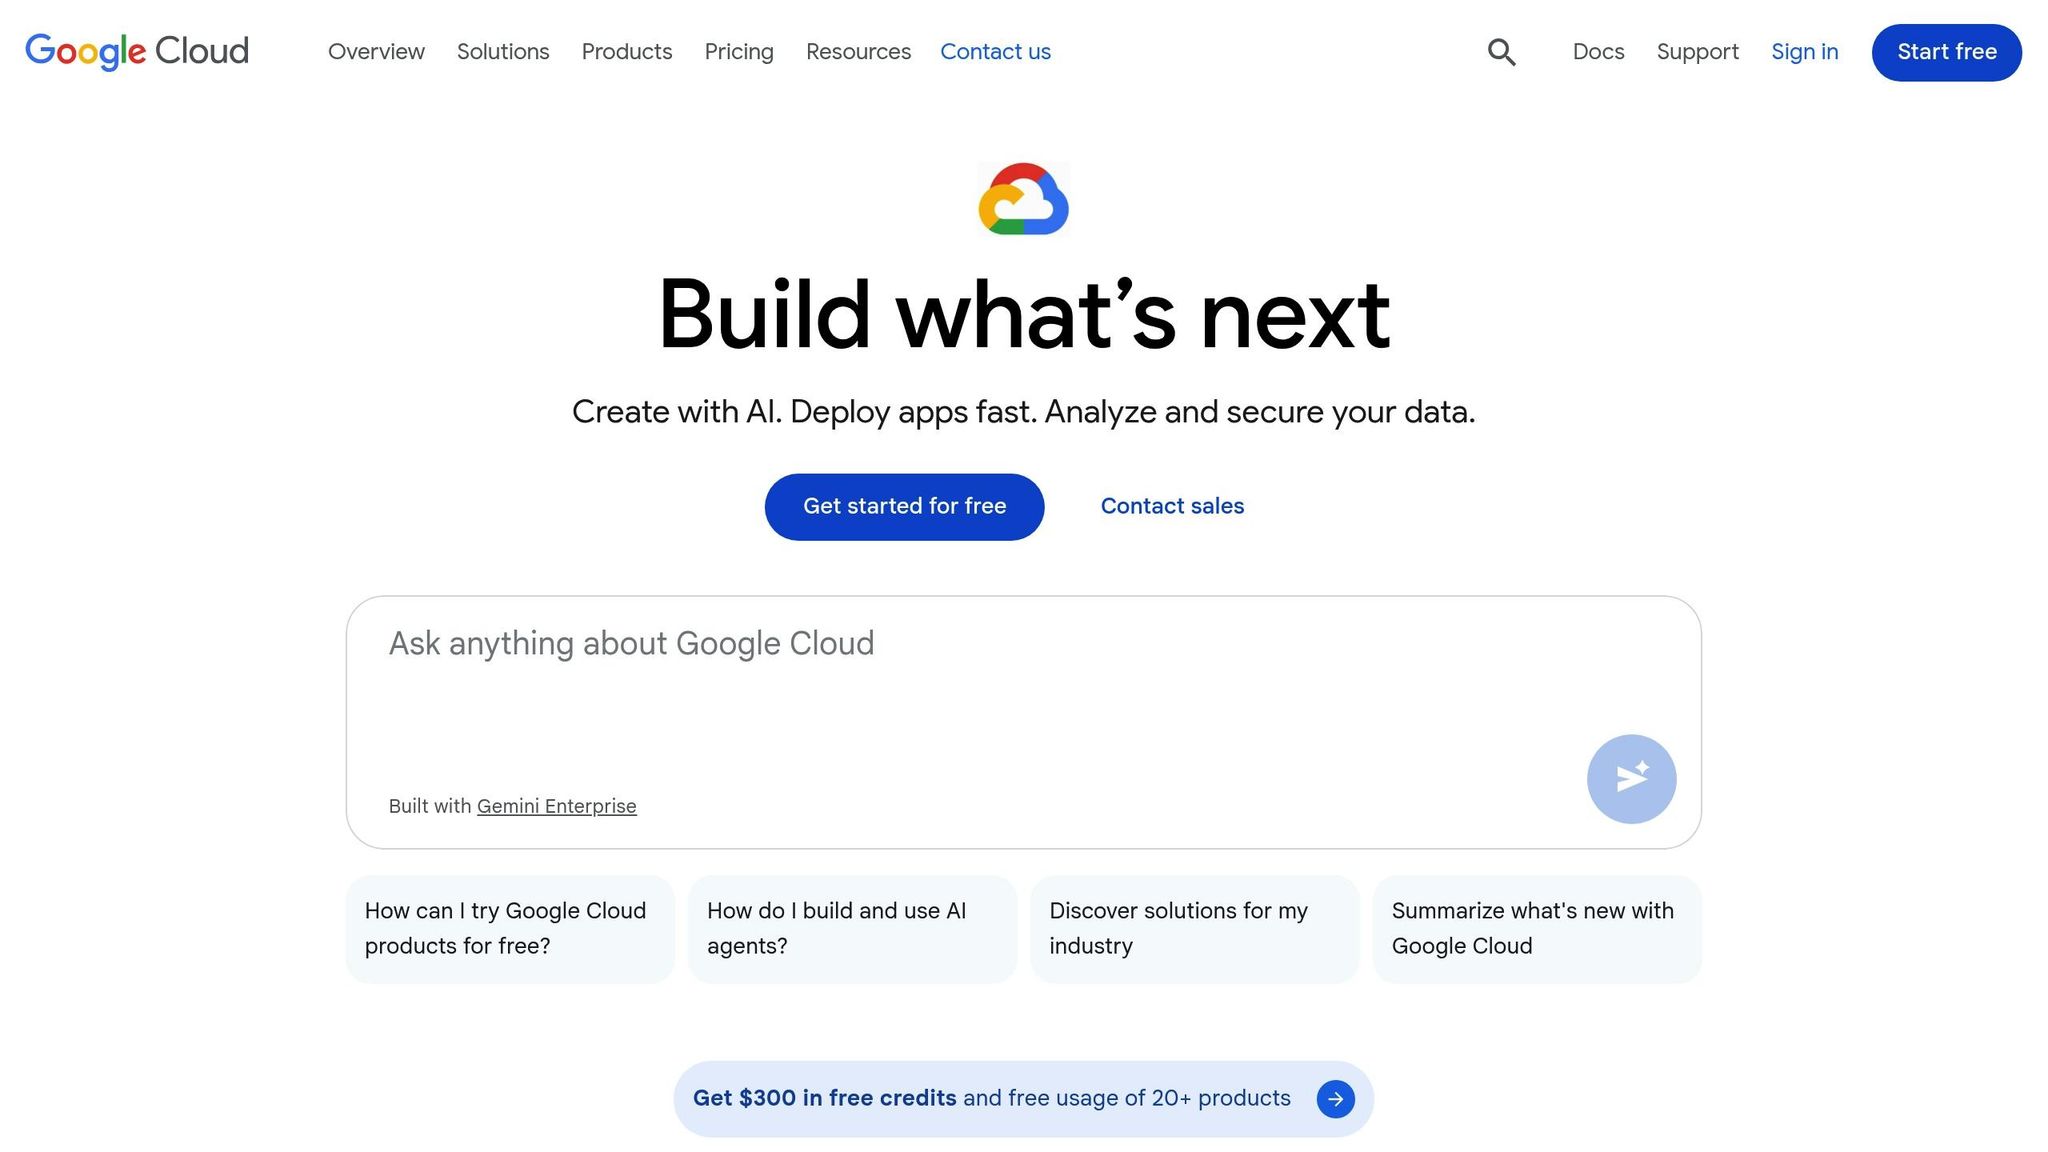The width and height of the screenshot is (2048, 1152).
Task: Open the search magnifier icon
Action: coord(1501,52)
